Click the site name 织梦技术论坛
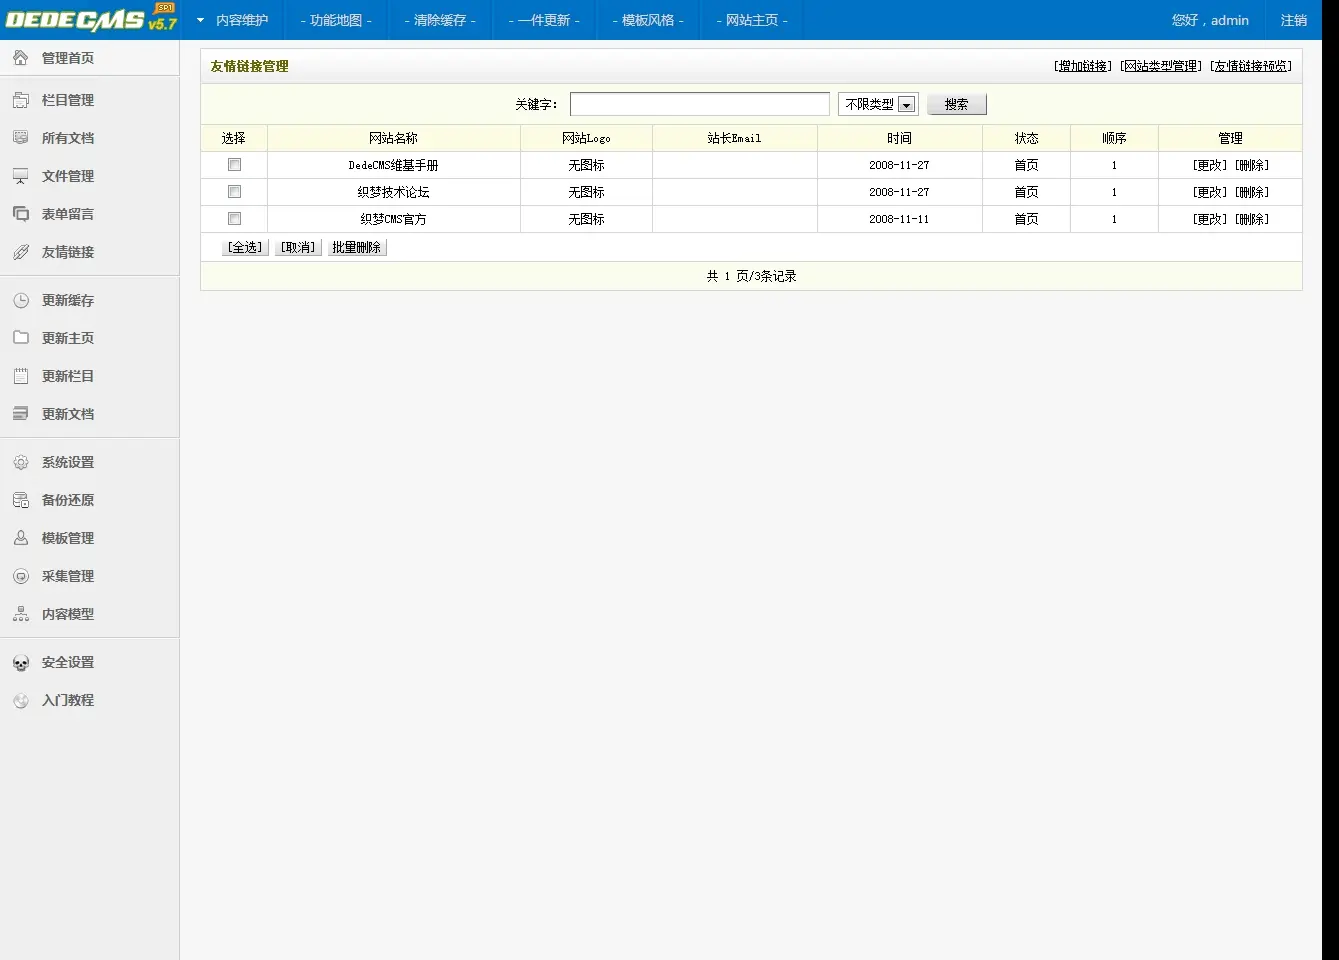This screenshot has height=960, width=1339. [x=394, y=192]
